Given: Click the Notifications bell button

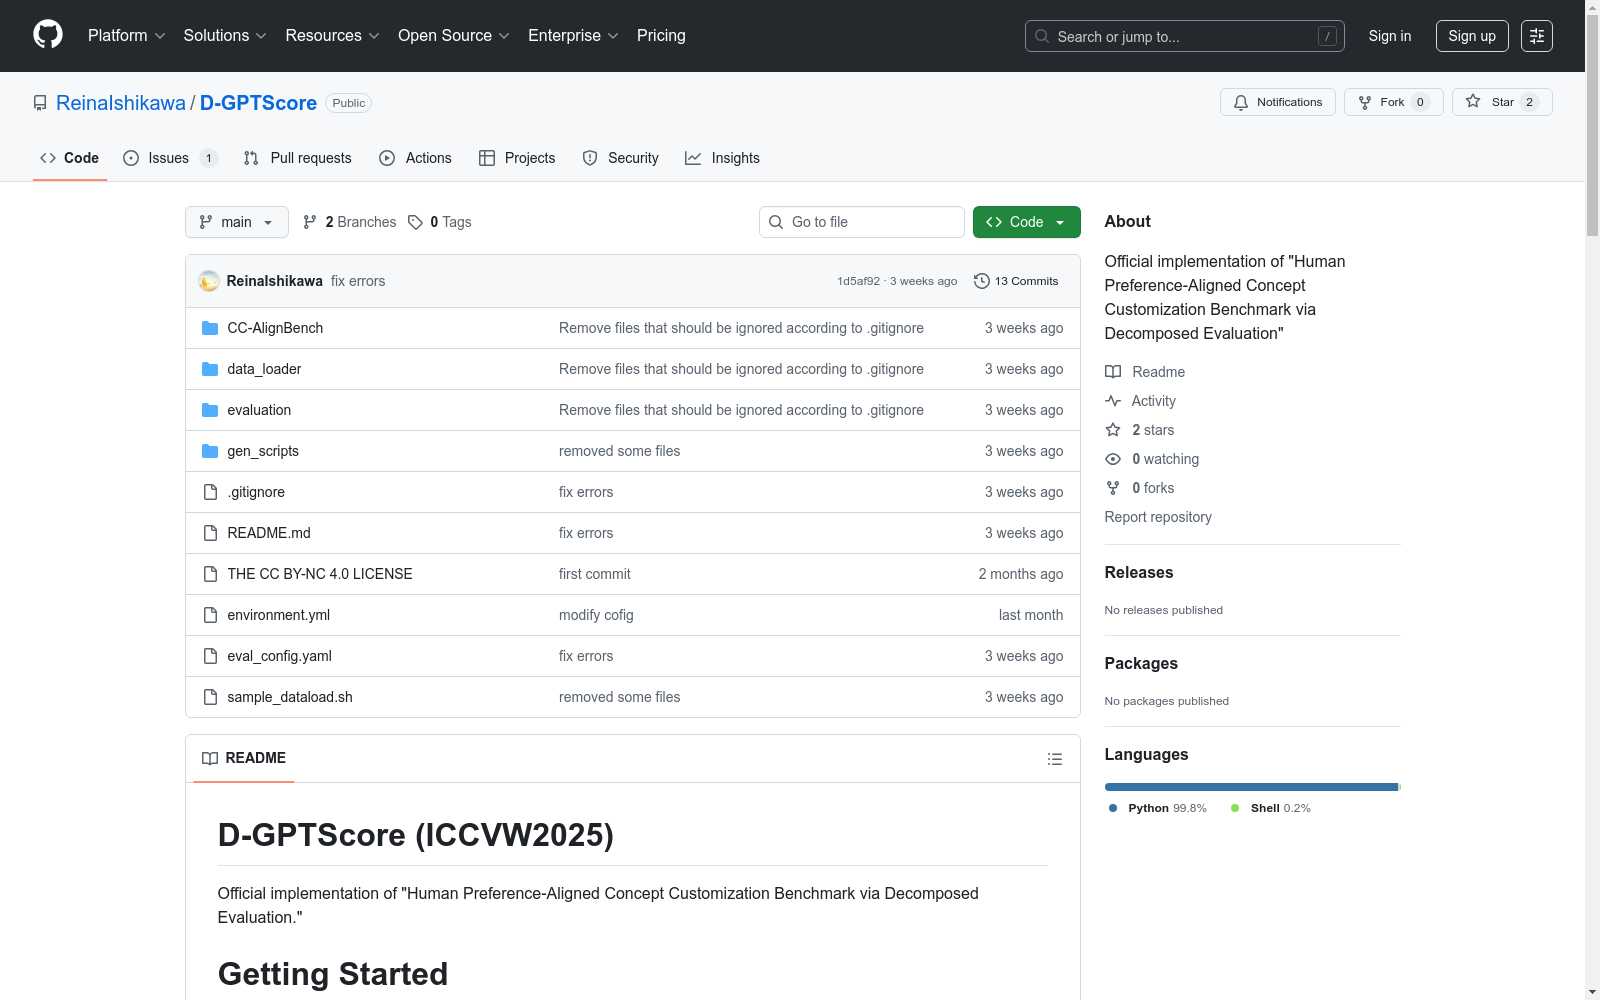Looking at the screenshot, I should tap(1277, 102).
